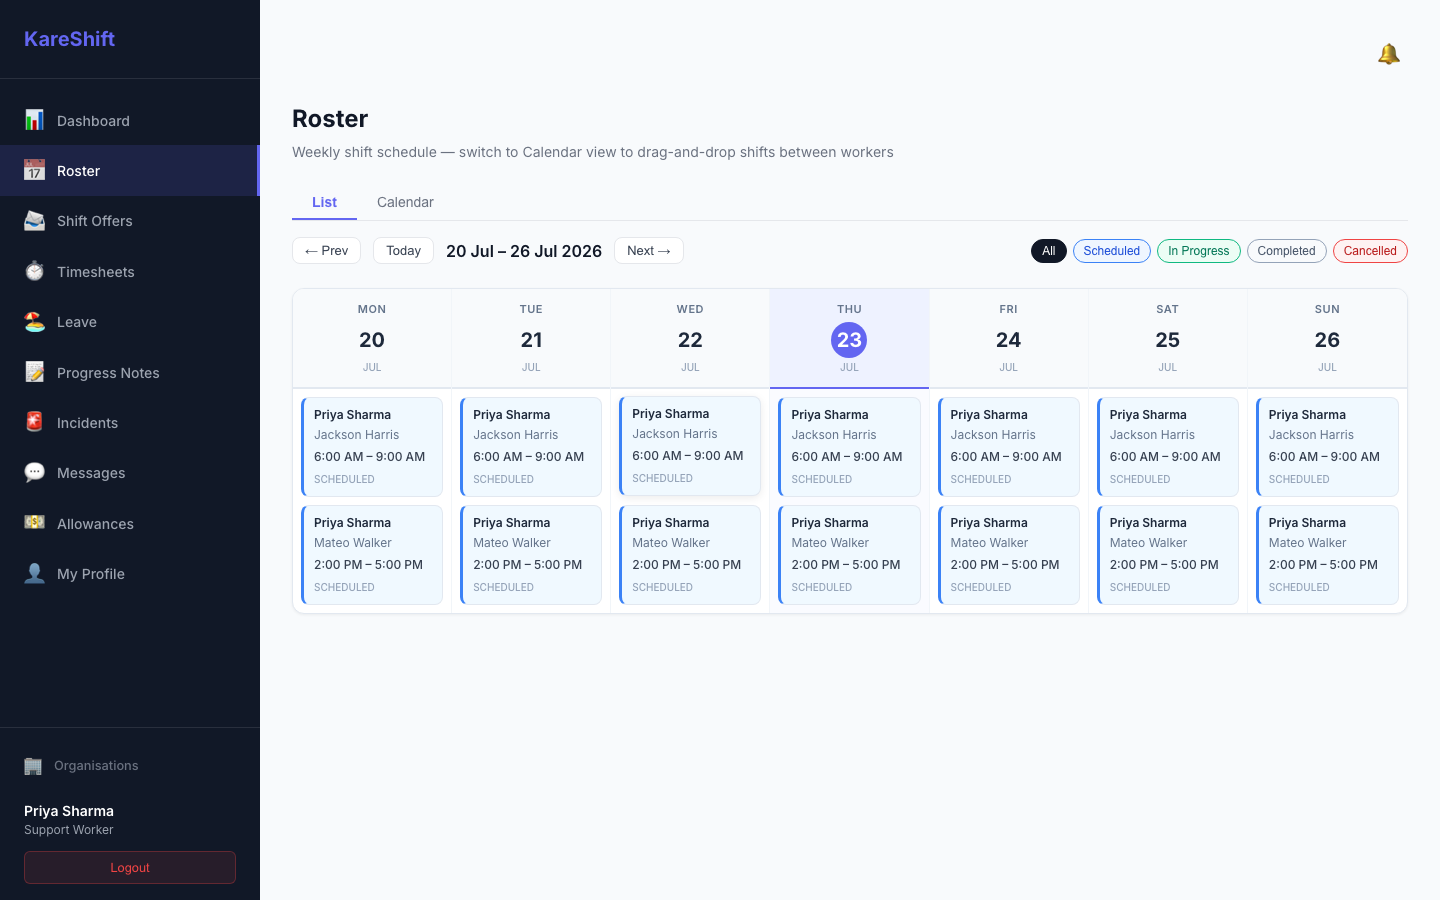This screenshot has height=900, width=1440.
Task: Open Tuesday 2:00 PM Mateo Walker shift
Action: 531,555
